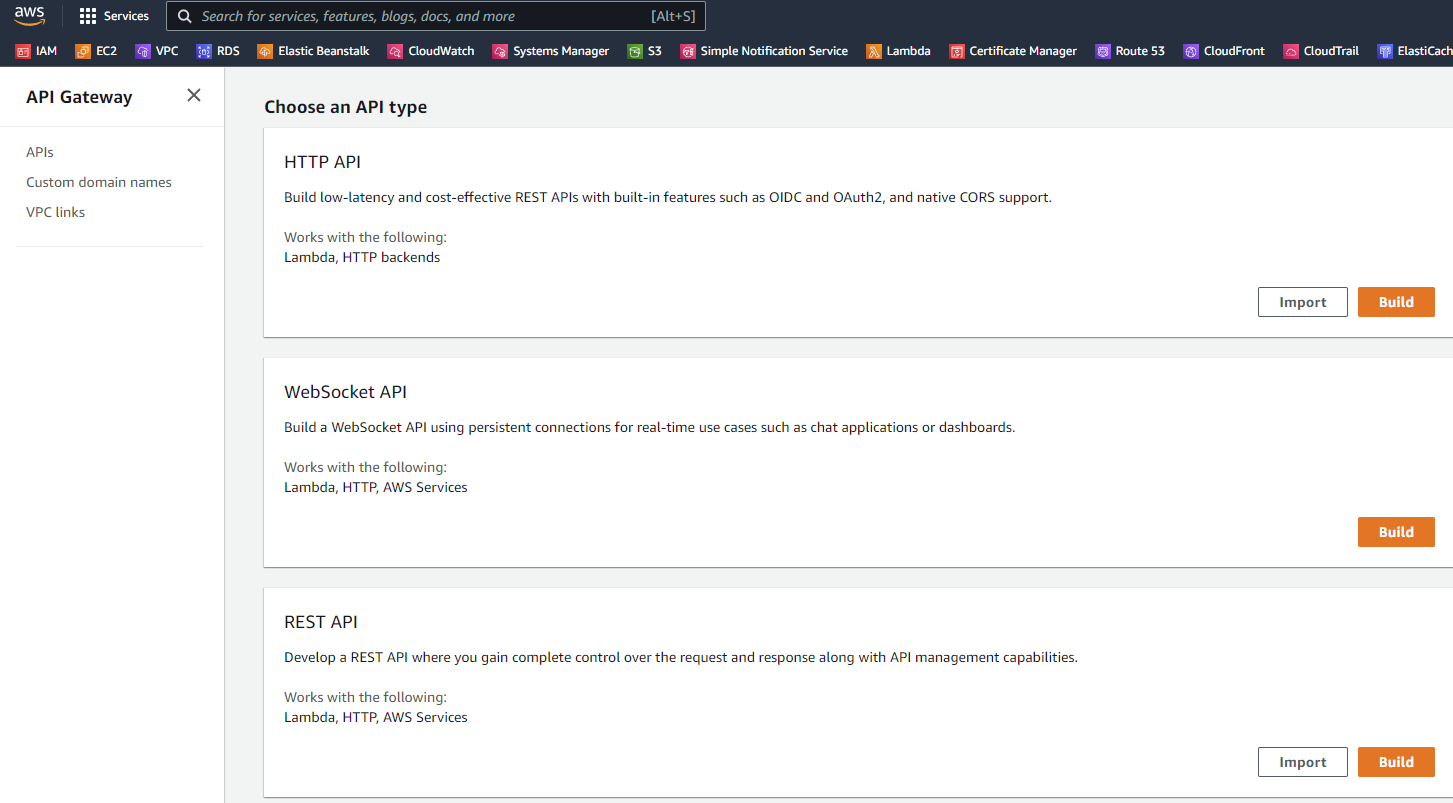
Task: Click the [Alt+S] shortcut hint
Action: tap(673, 16)
